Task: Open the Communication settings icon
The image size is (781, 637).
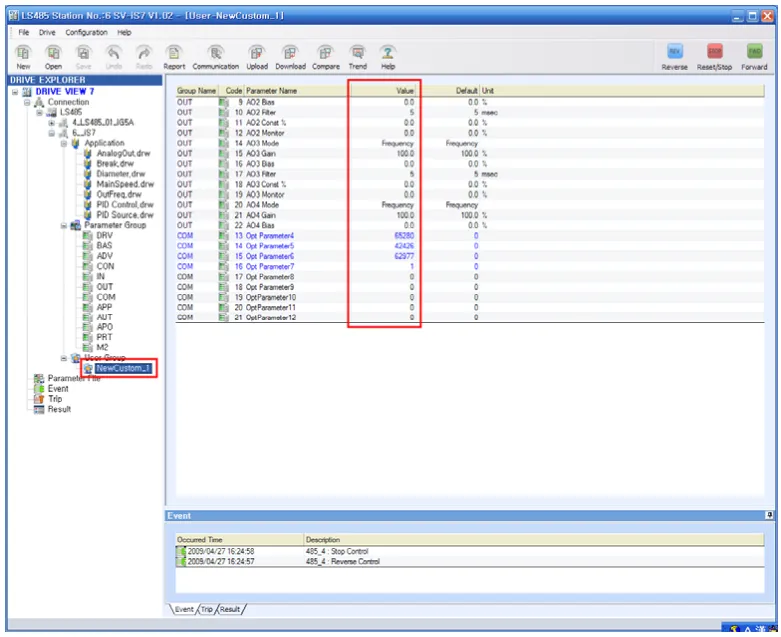Action: [216, 55]
